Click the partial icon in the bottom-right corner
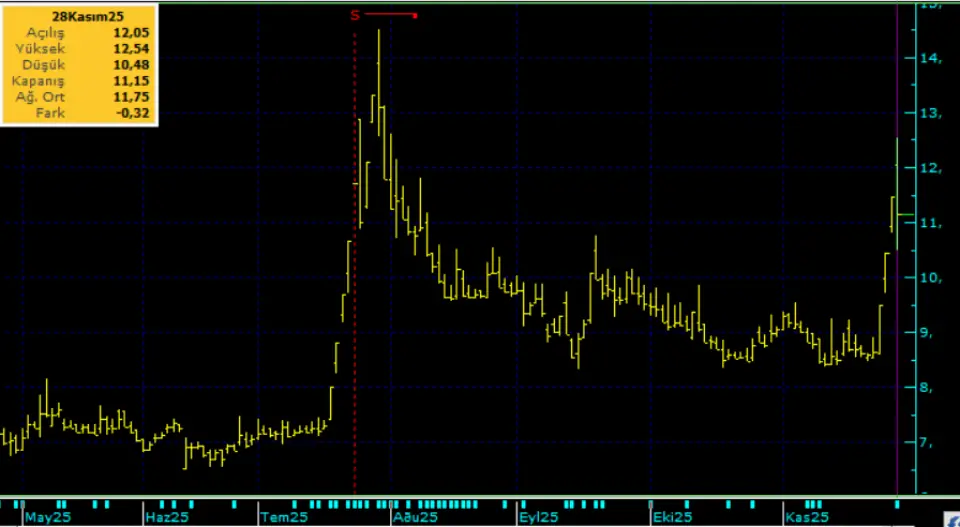Viewport: 960px width, 527px height. tap(950, 519)
